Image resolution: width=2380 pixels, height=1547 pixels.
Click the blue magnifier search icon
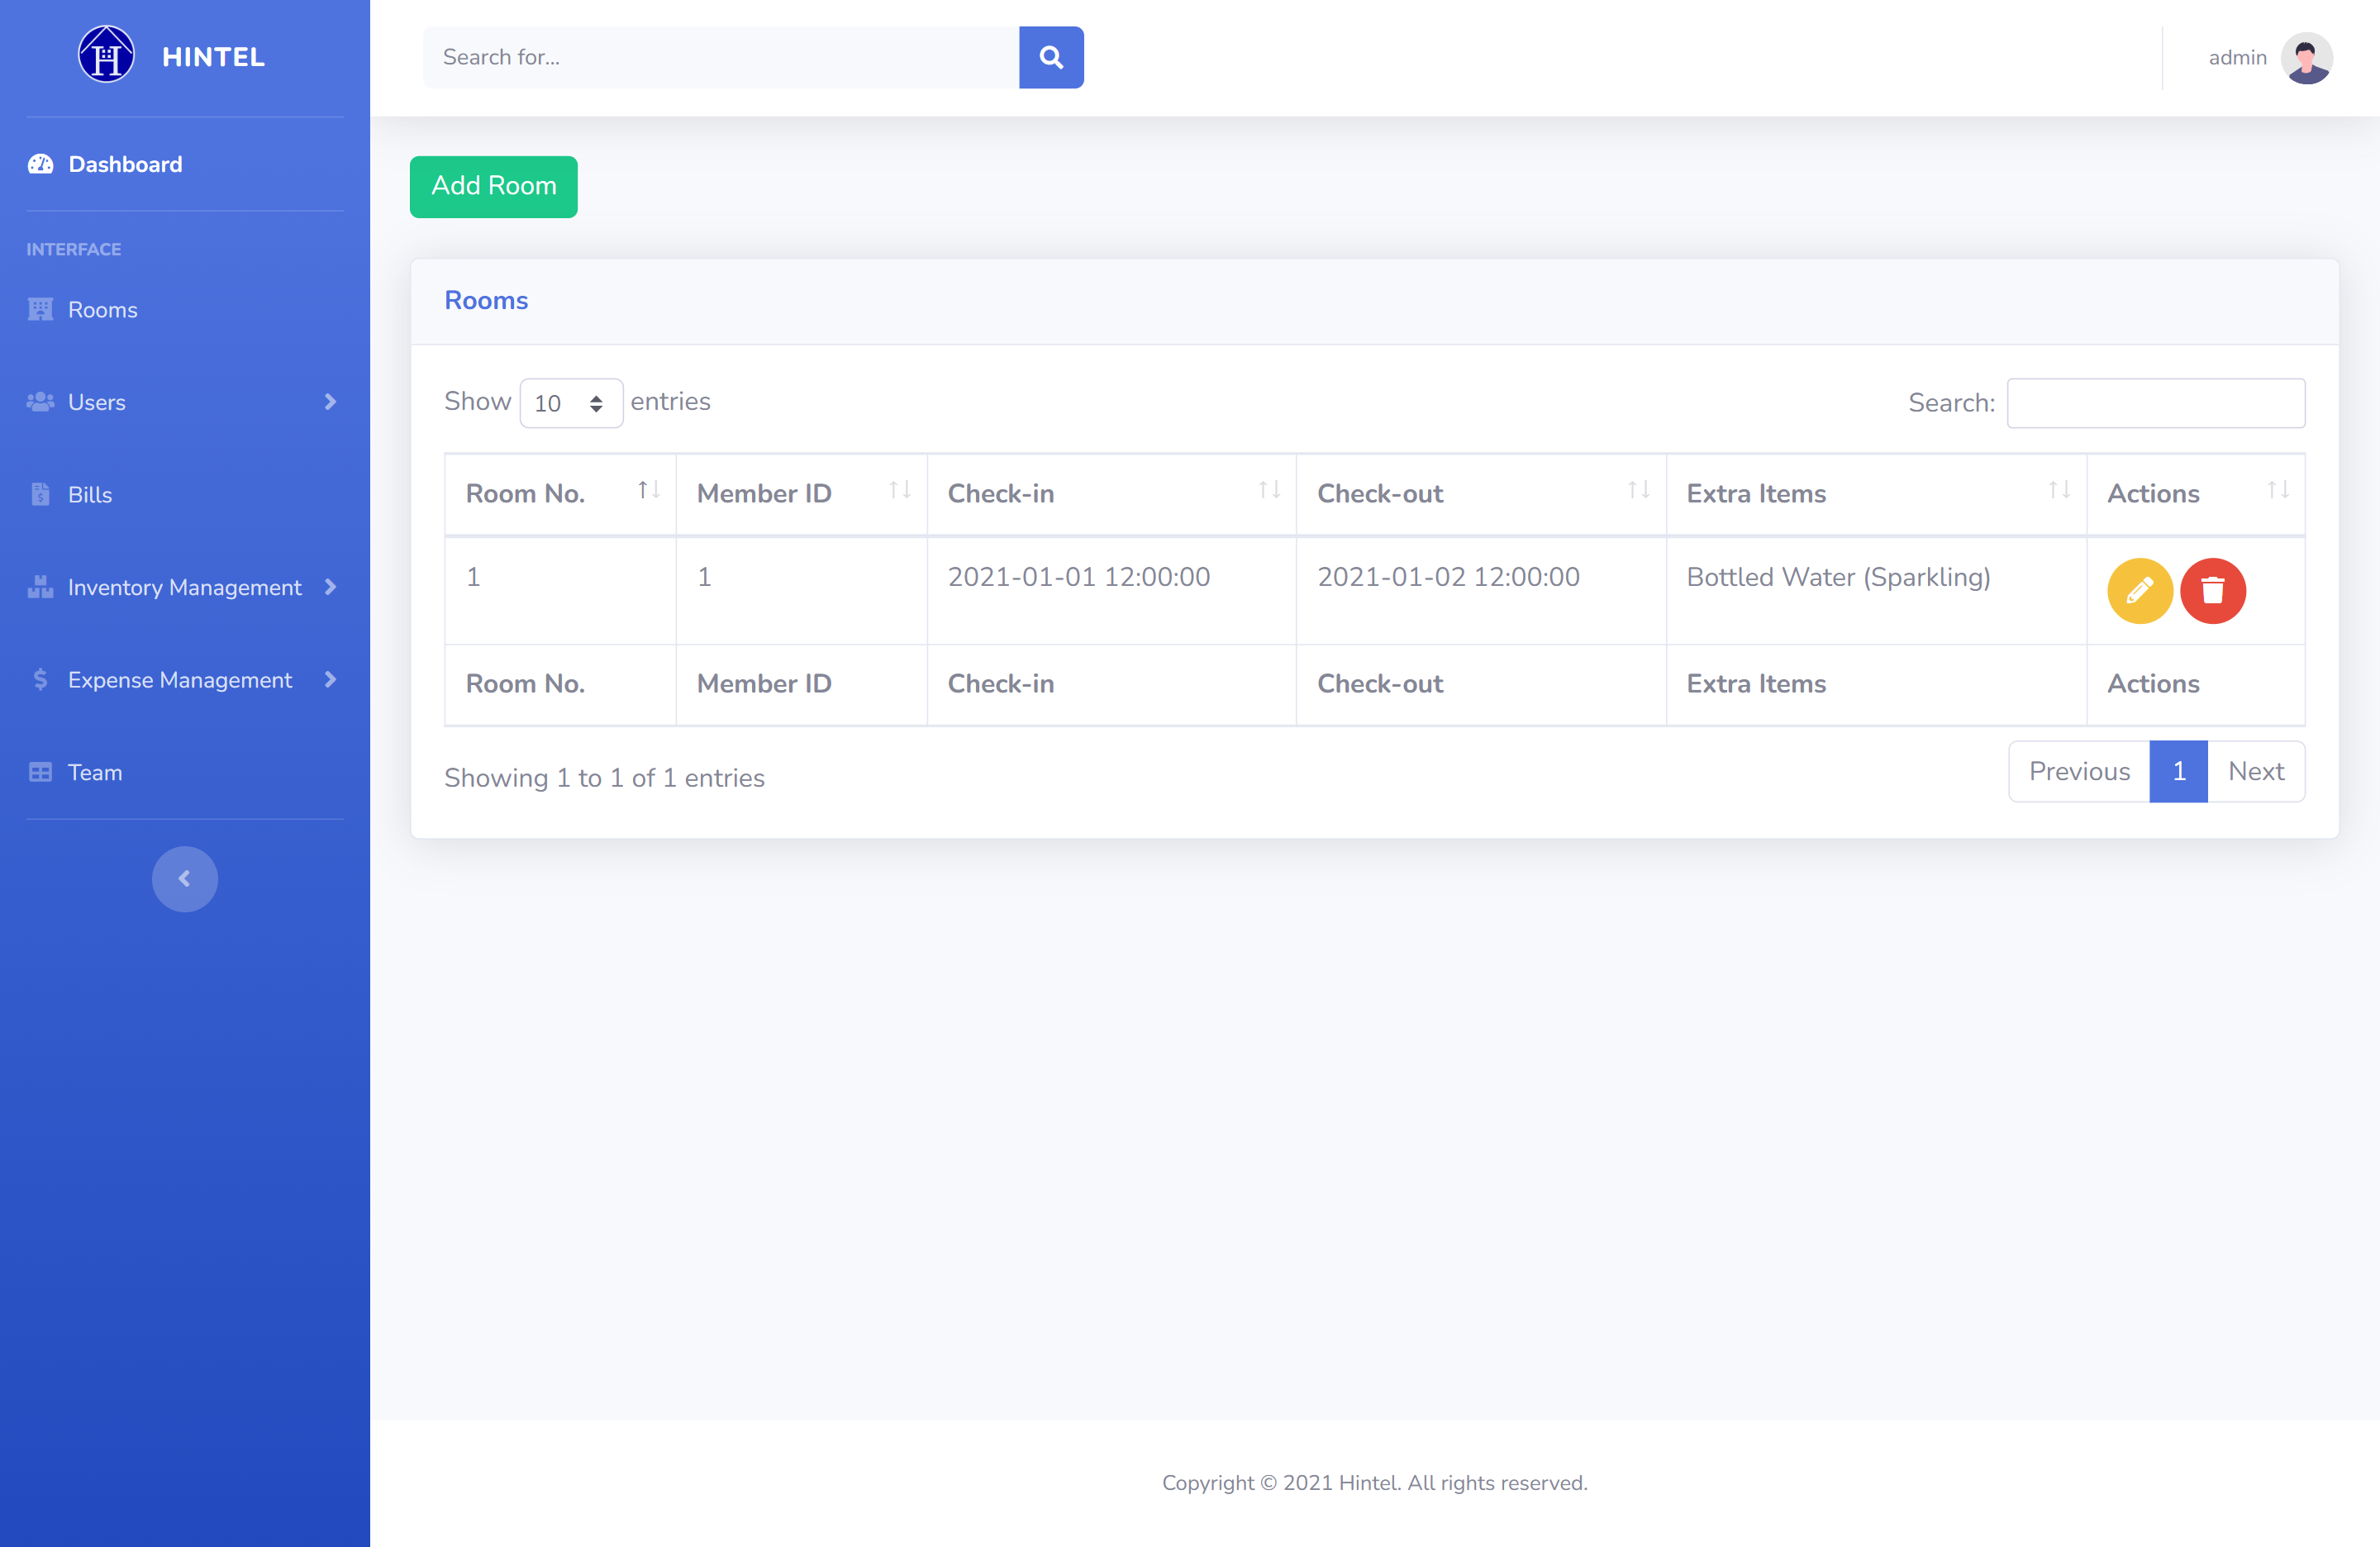click(x=1050, y=57)
